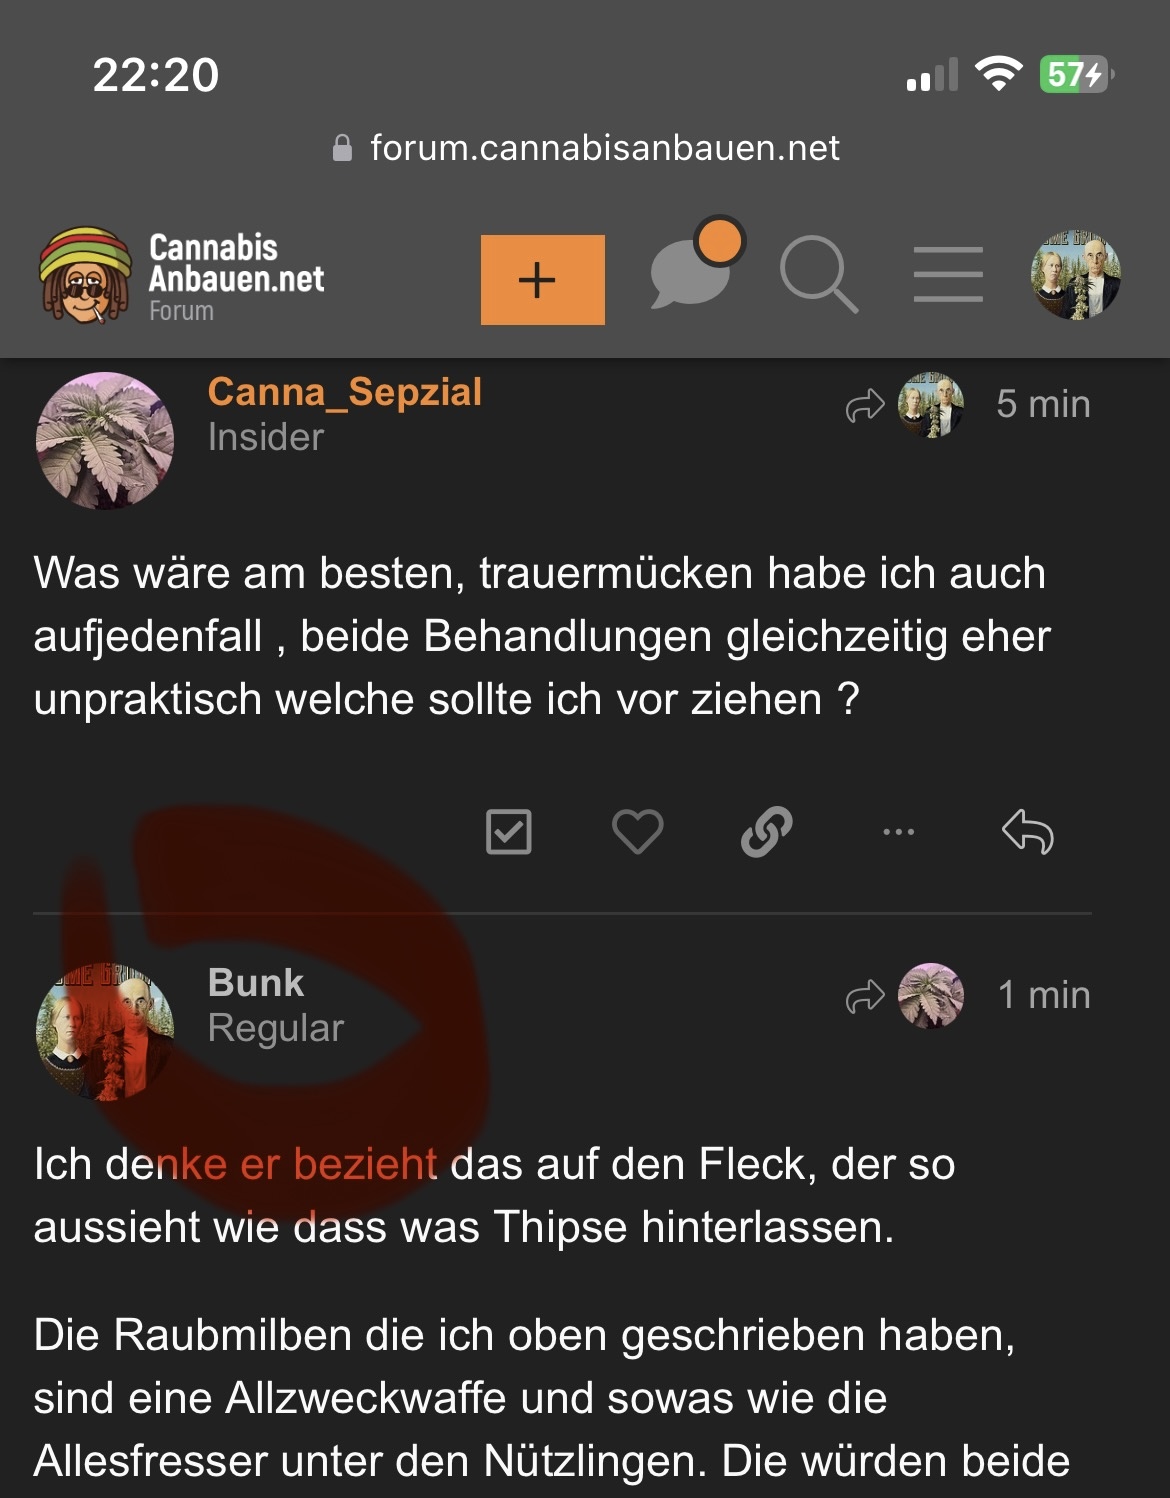The height and width of the screenshot is (1498, 1170).
Task: Expand reply-to indicator on Canna_Sepzial's post
Action: [905, 405]
